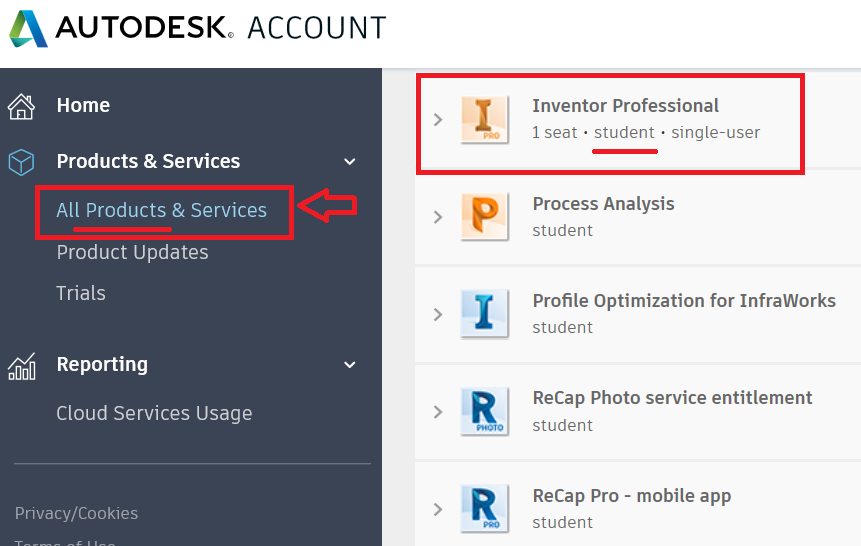861x546 pixels.
Task: Click the Inventor Professional product icon
Action: [x=485, y=120]
